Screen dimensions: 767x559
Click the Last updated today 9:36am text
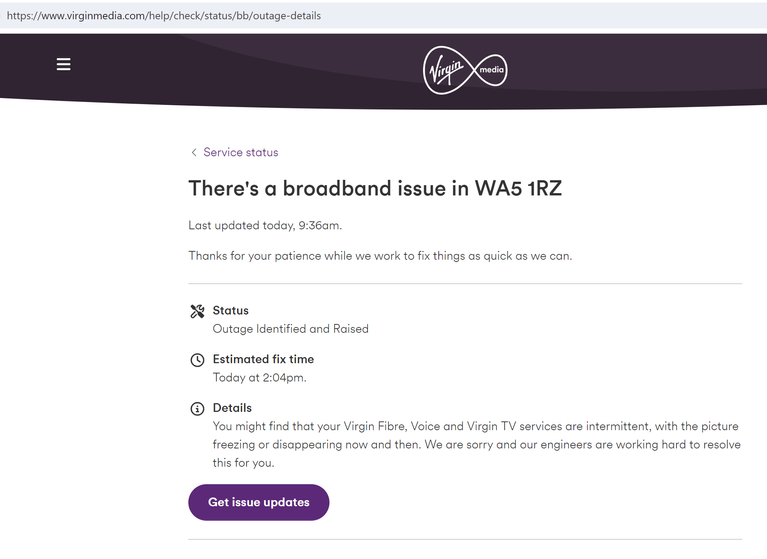click(265, 225)
